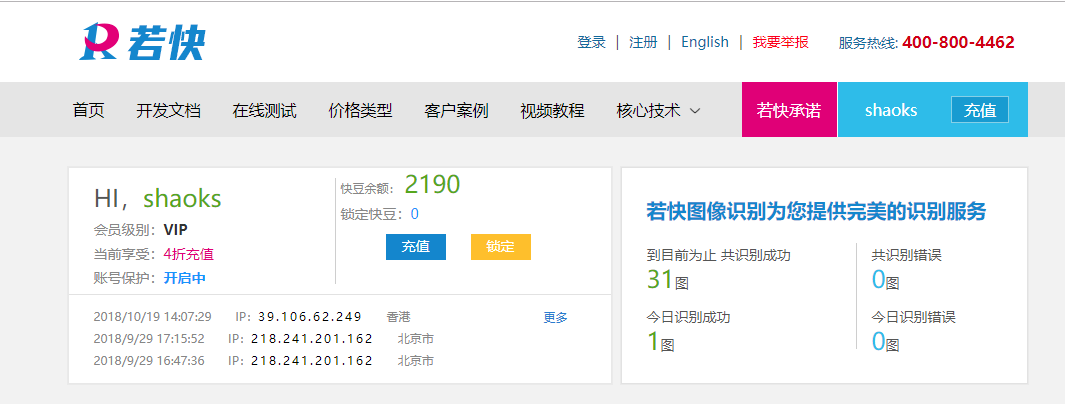Click green shaoks greeting name

click(x=183, y=198)
